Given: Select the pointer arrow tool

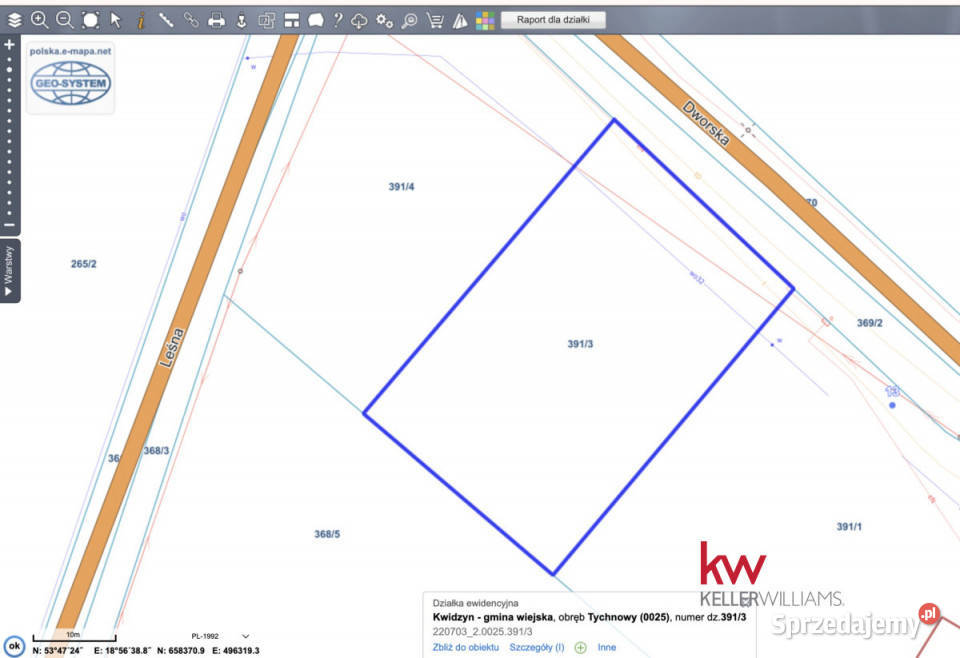Looking at the screenshot, I should tap(114, 17).
